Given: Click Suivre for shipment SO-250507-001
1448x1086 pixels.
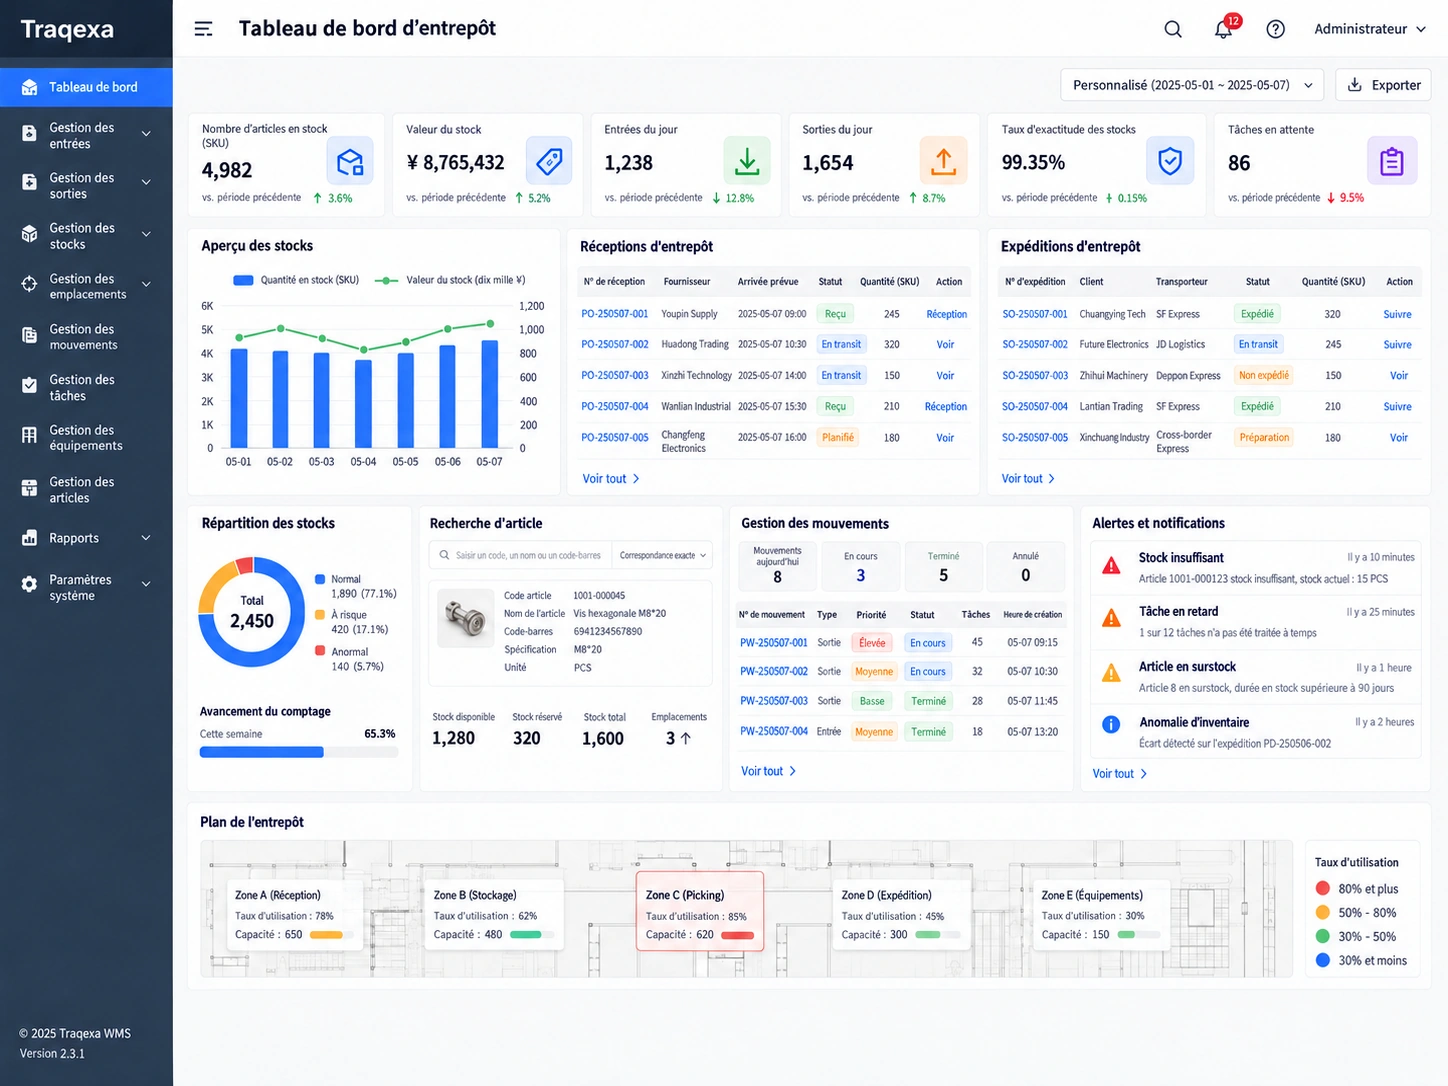Looking at the screenshot, I should [1397, 314].
